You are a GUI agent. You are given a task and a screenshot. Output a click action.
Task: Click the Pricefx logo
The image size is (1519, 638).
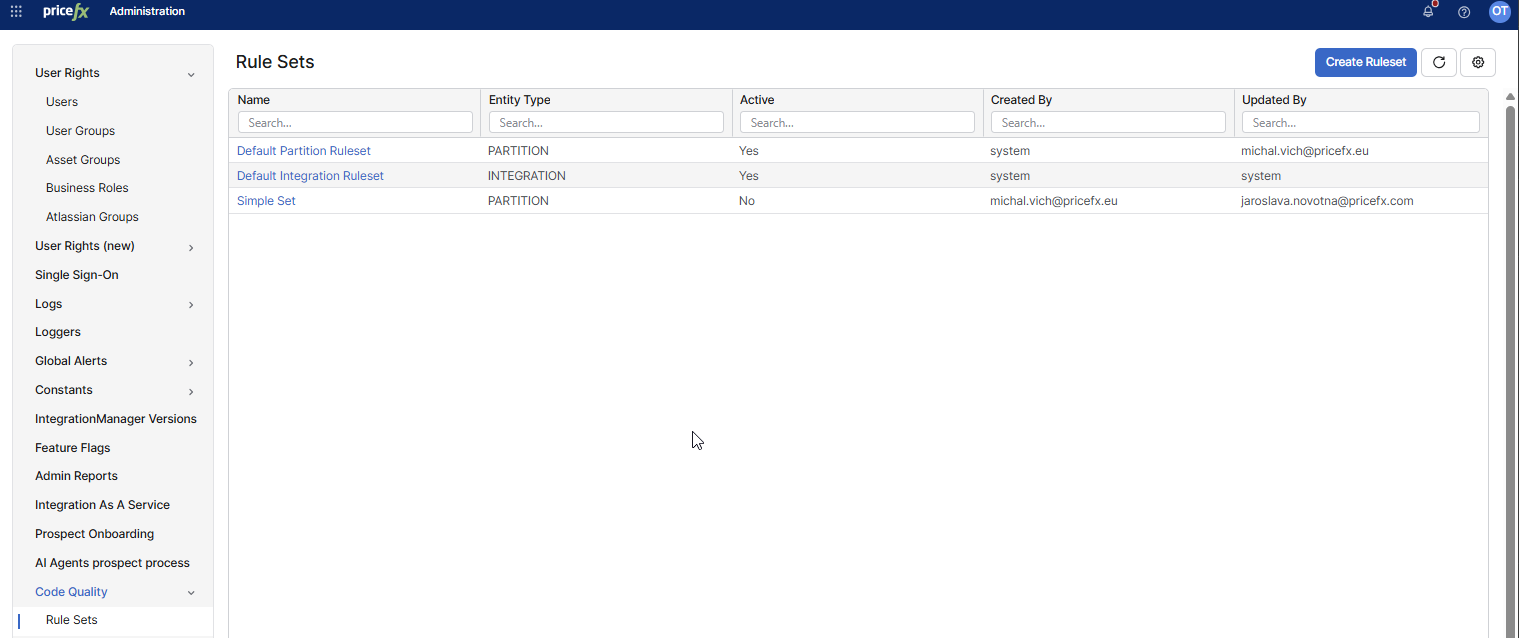pyautogui.click(x=66, y=11)
